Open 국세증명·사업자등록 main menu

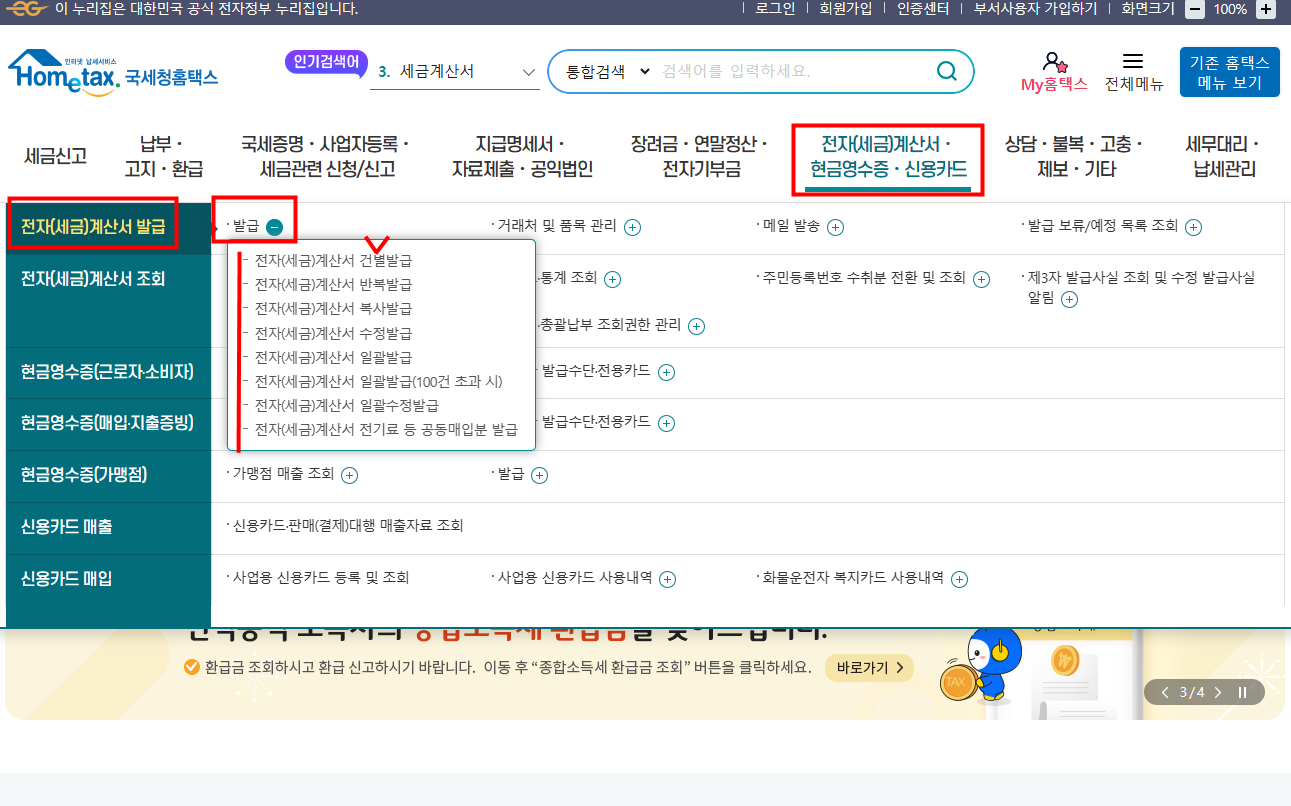(x=327, y=156)
